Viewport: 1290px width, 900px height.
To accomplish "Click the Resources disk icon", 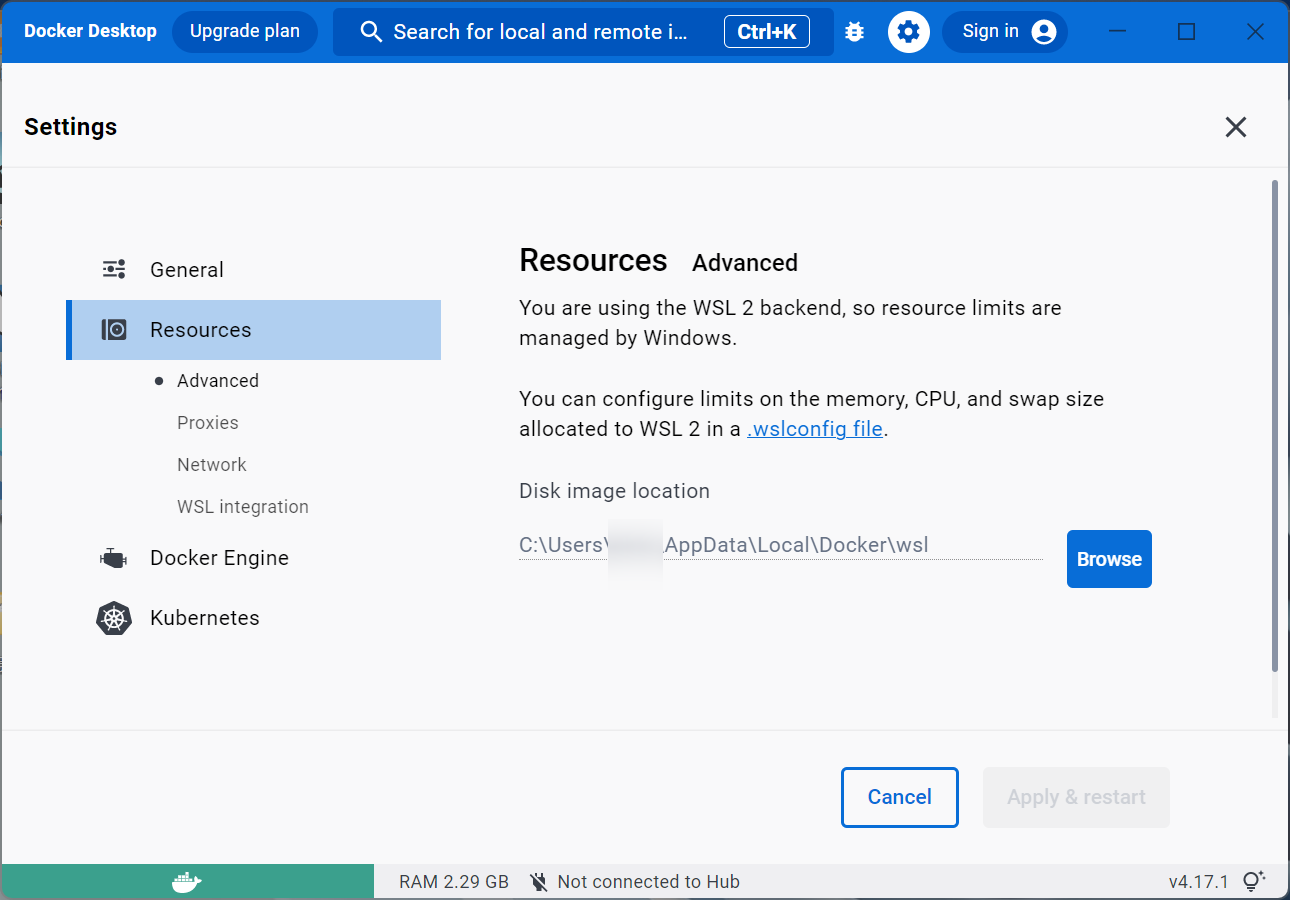I will pyautogui.click(x=114, y=330).
